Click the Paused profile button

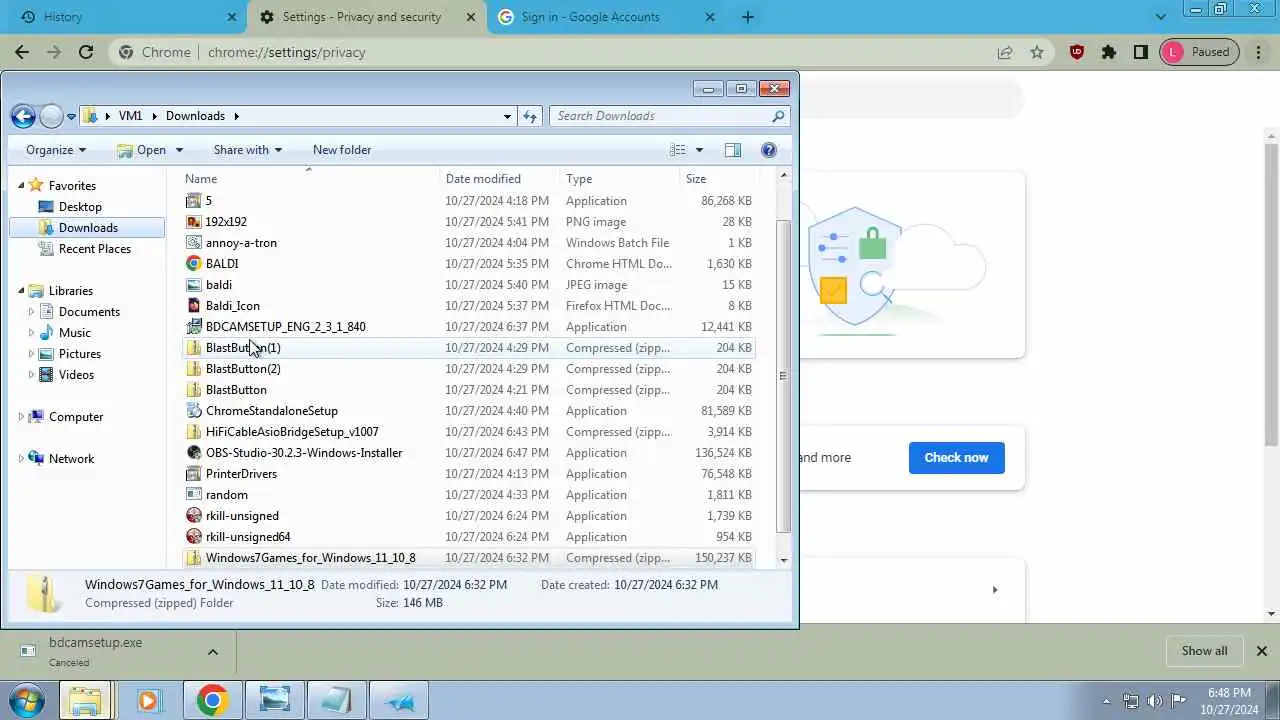(x=1199, y=52)
